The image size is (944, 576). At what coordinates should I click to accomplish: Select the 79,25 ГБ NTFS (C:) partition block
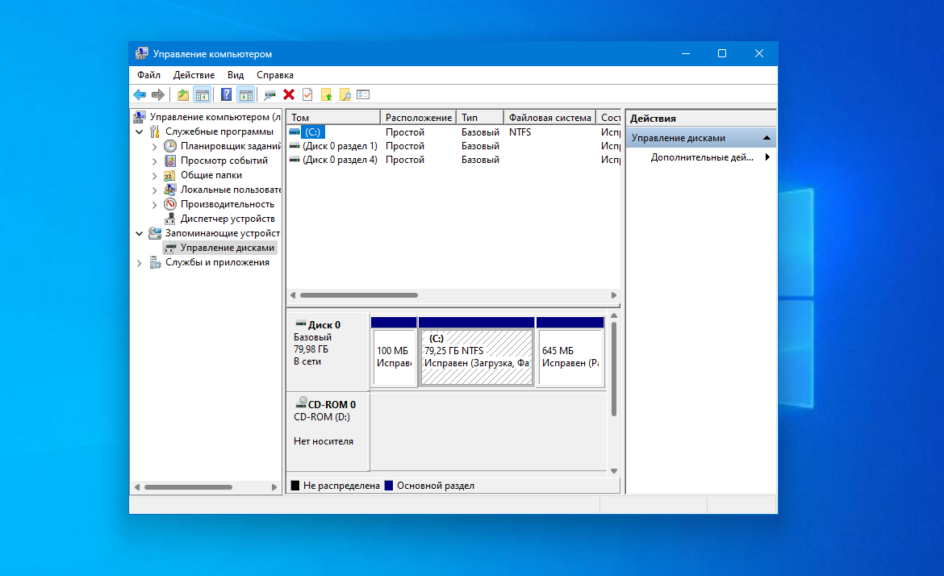click(476, 358)
